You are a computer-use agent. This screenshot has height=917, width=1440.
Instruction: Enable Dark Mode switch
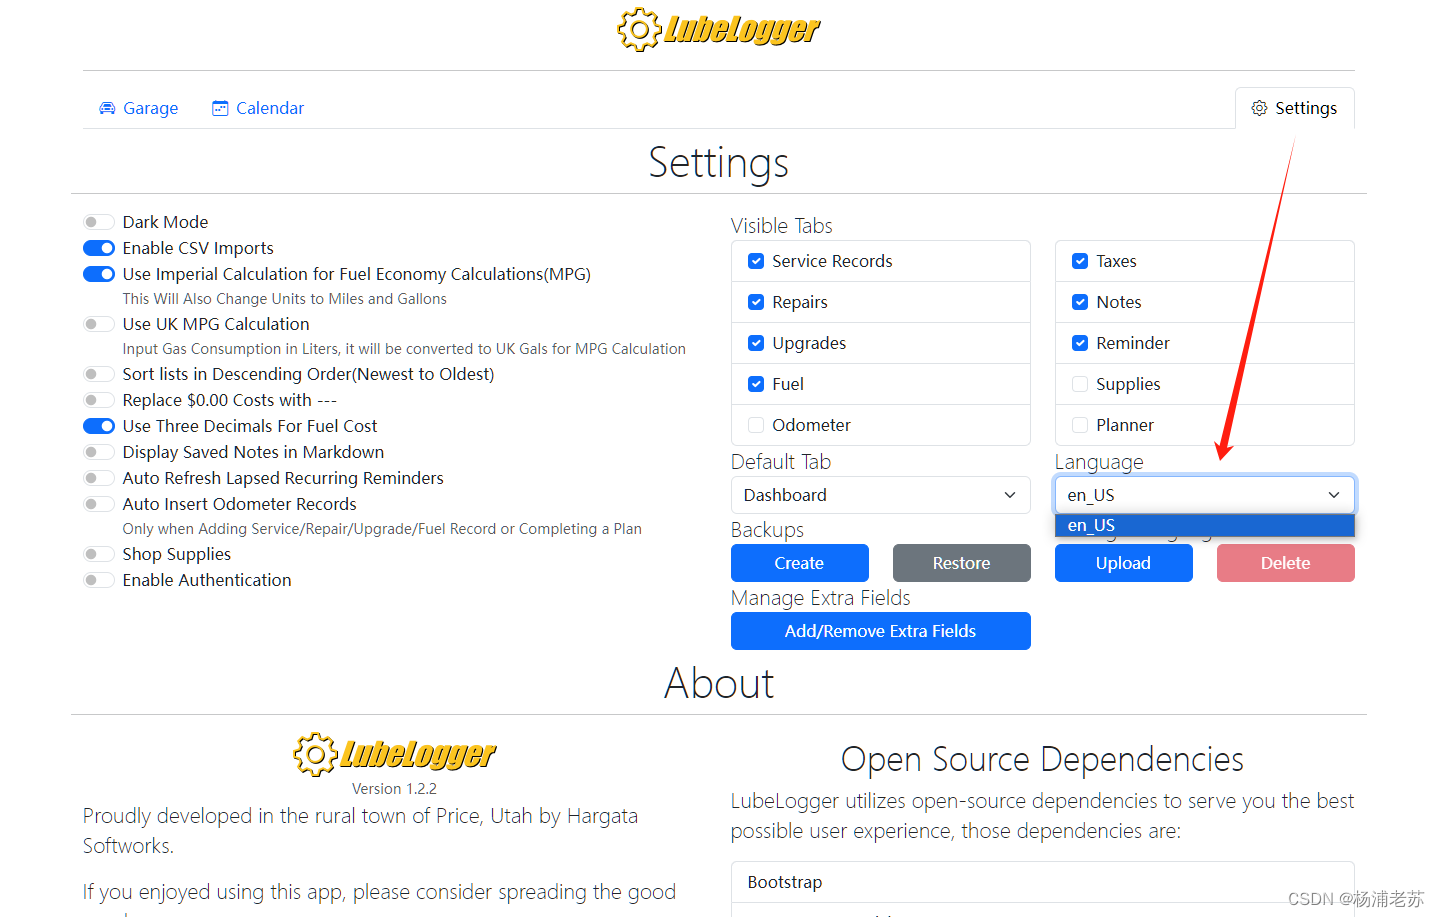99,222
